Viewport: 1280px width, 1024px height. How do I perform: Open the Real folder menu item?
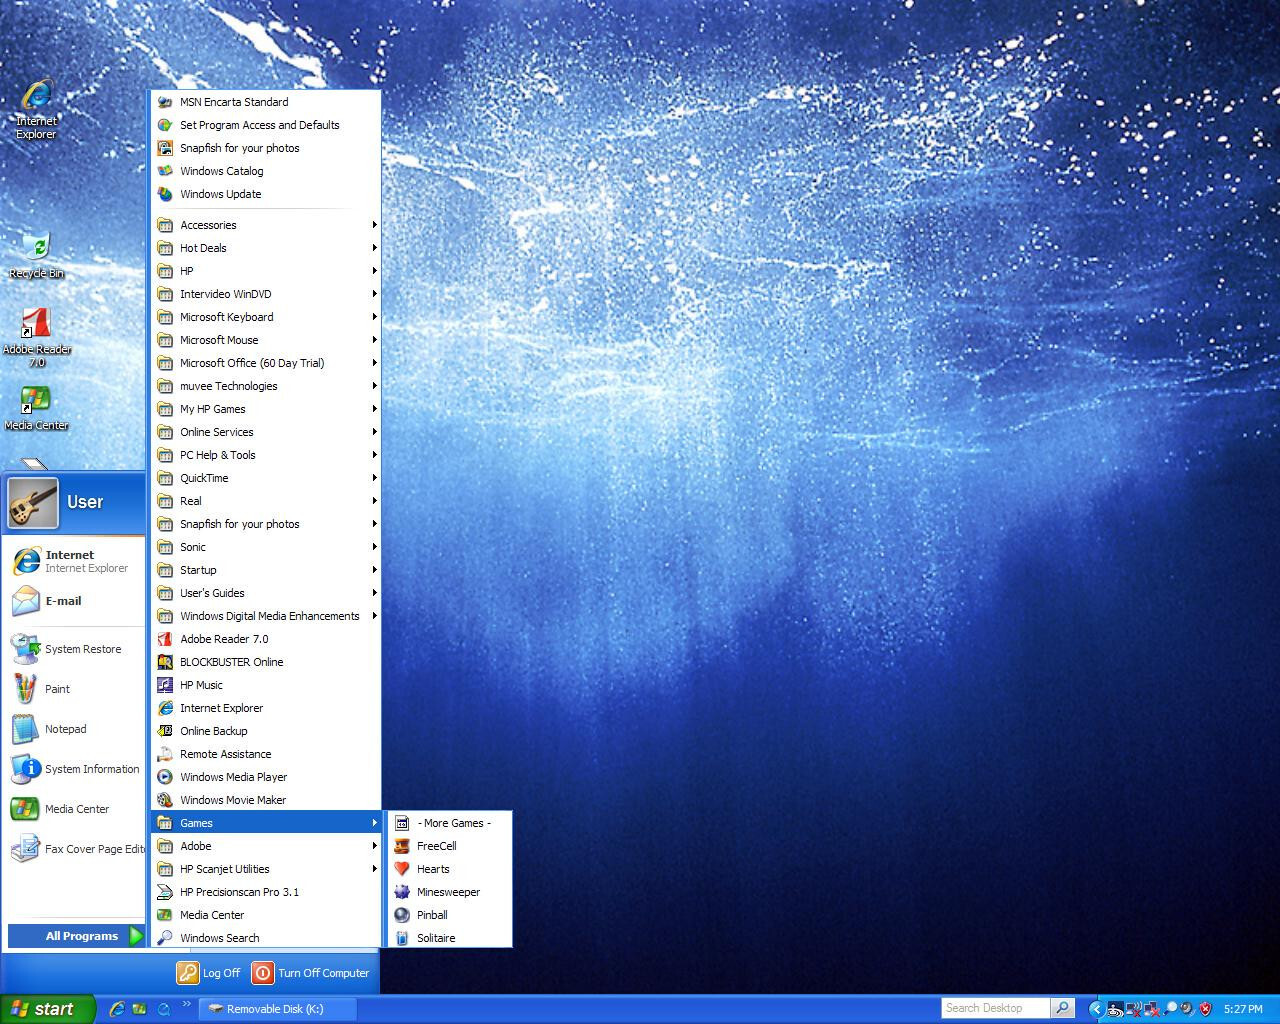pyautogui.click(x=266, y=501)
